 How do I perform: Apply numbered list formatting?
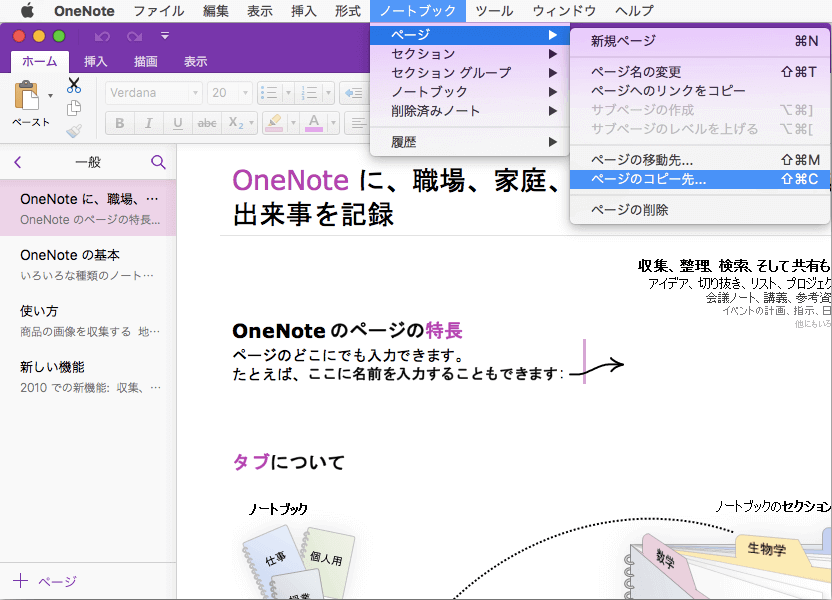coord(310,91)
